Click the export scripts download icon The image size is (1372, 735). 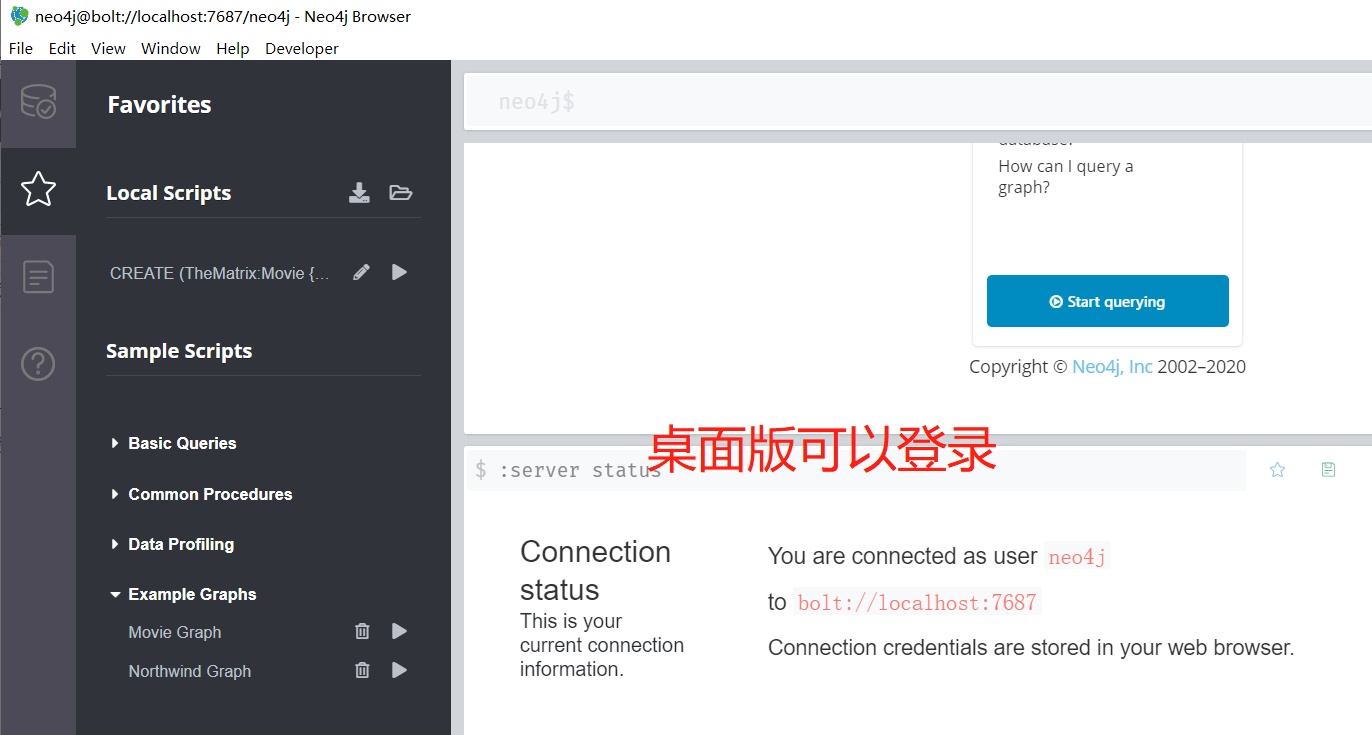(359, 193)
